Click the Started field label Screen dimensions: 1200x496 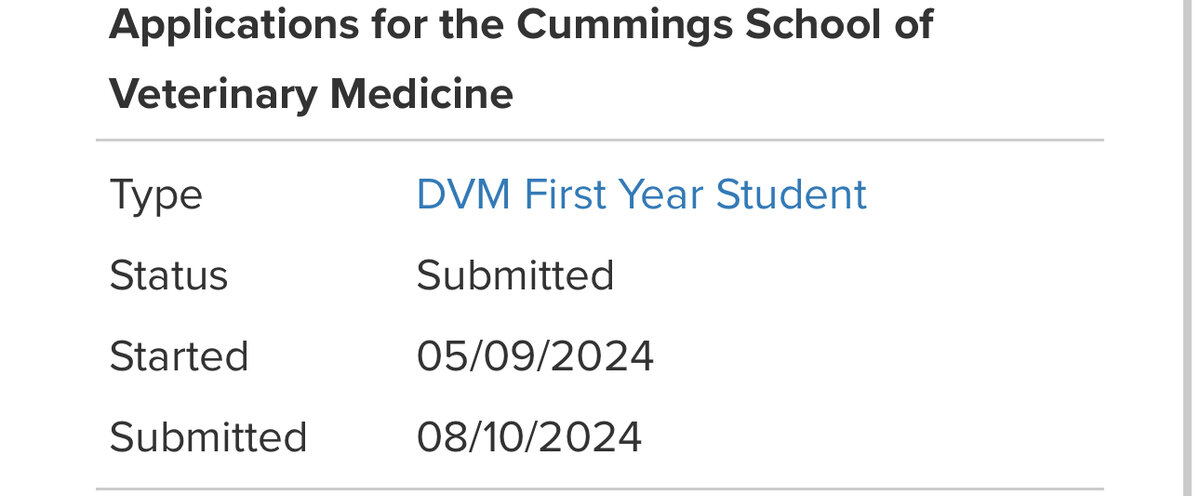tap(179, 356)
